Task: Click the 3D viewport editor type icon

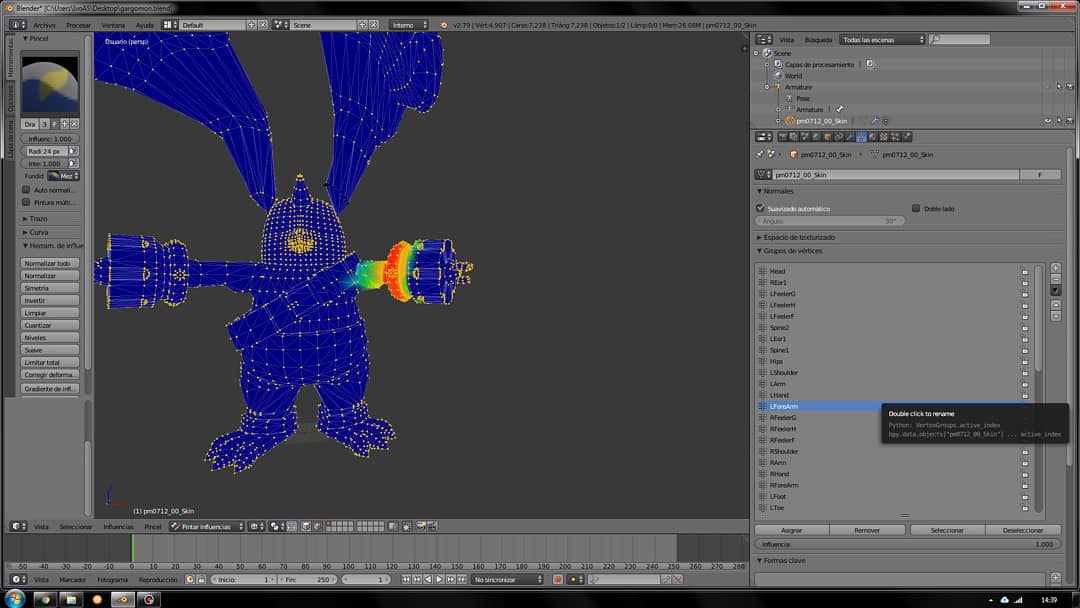Action: (x=18, y=526)
